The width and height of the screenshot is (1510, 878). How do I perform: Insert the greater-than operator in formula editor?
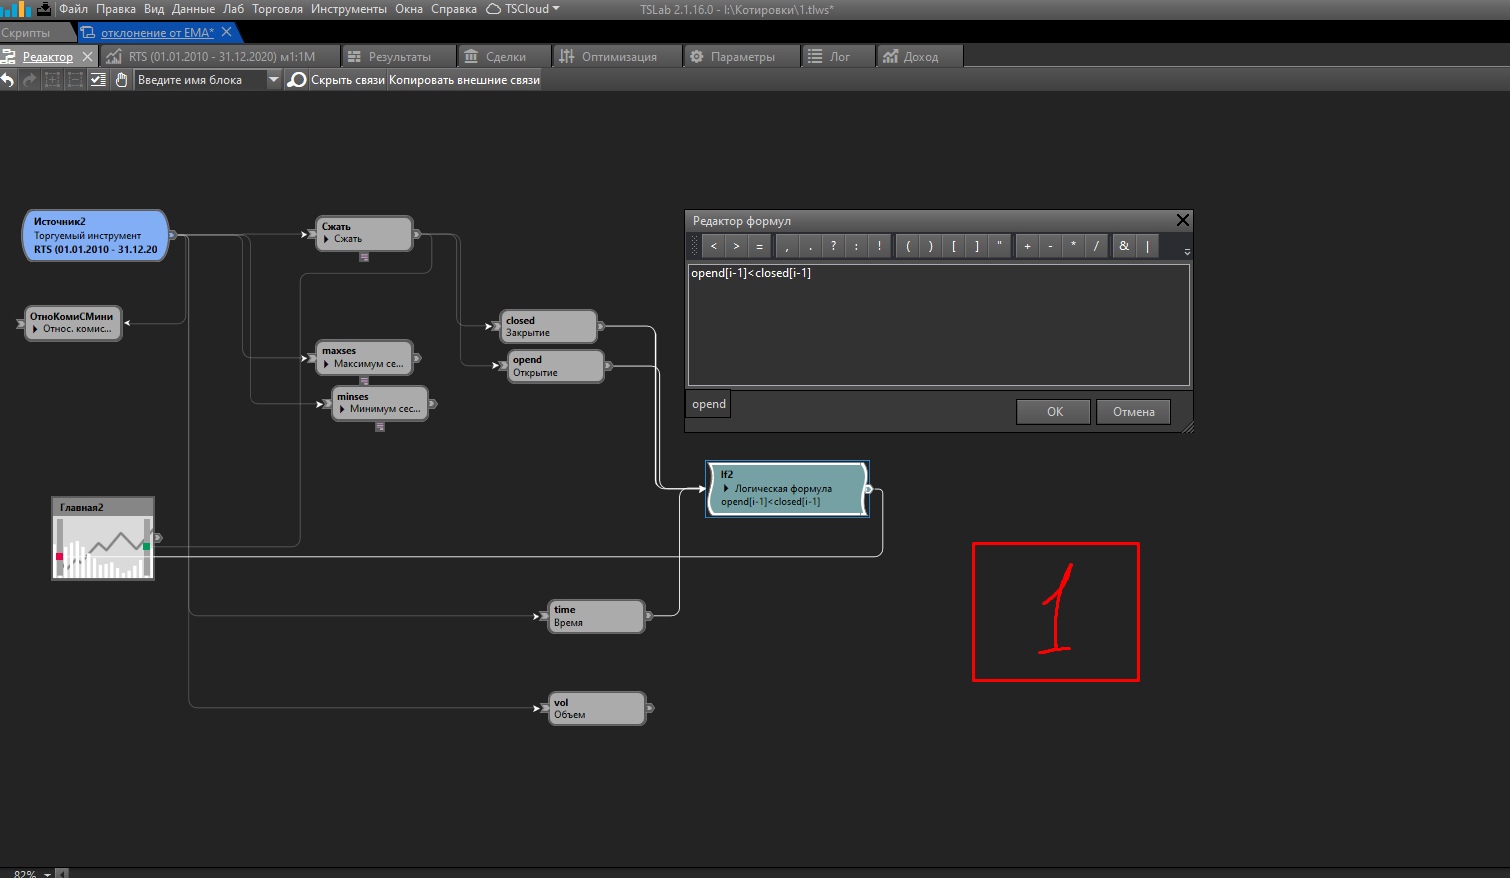pos(736,246)
